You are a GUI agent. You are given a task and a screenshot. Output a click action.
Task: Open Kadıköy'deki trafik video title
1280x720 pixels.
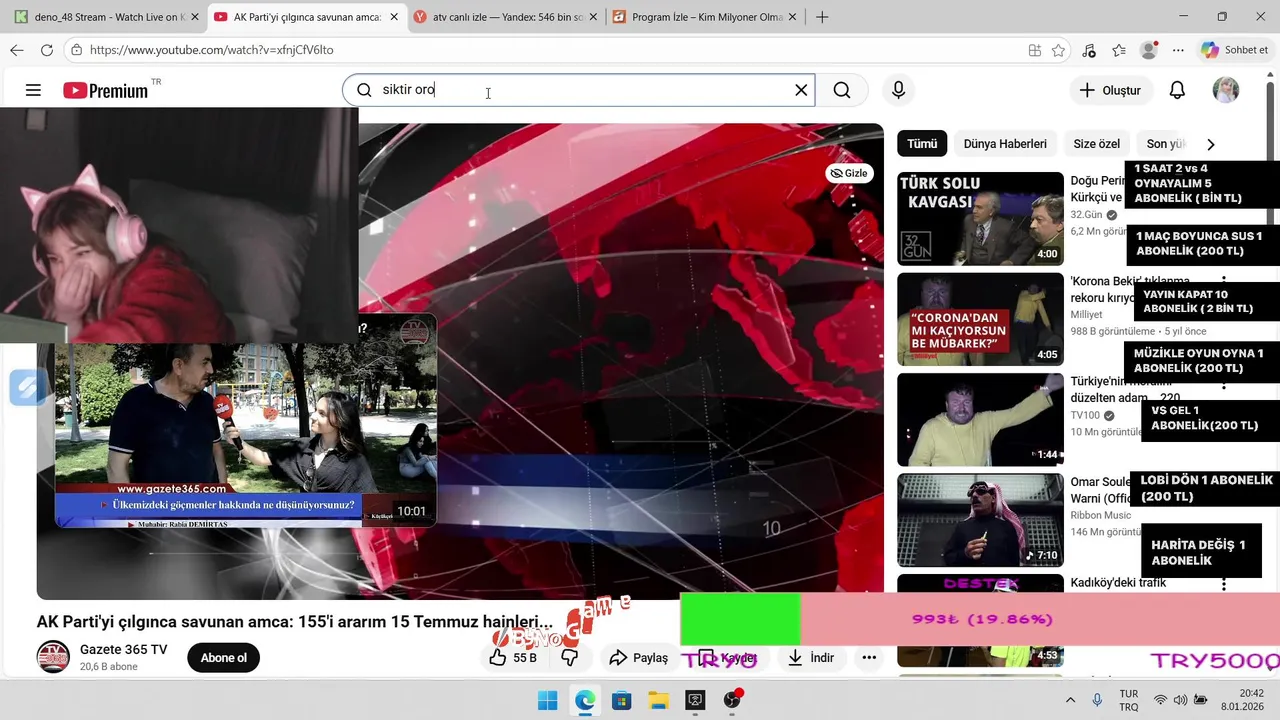1118,582
